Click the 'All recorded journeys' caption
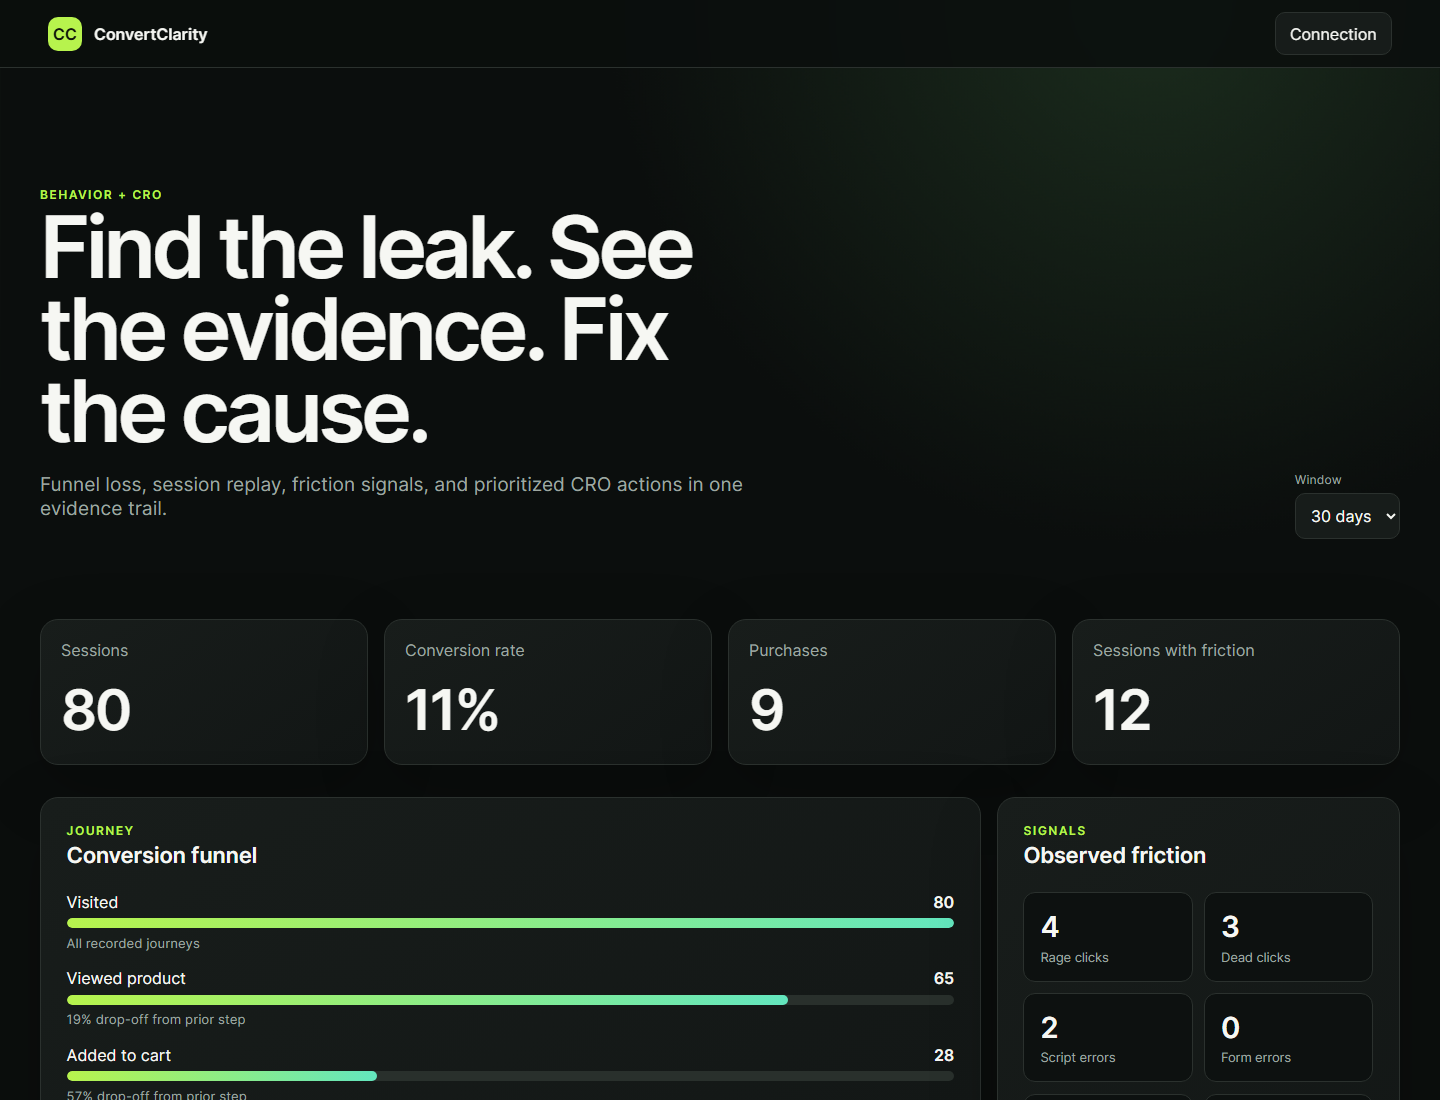The height and width of the screenshot is (1100, 1440). (x=133, y=944)
